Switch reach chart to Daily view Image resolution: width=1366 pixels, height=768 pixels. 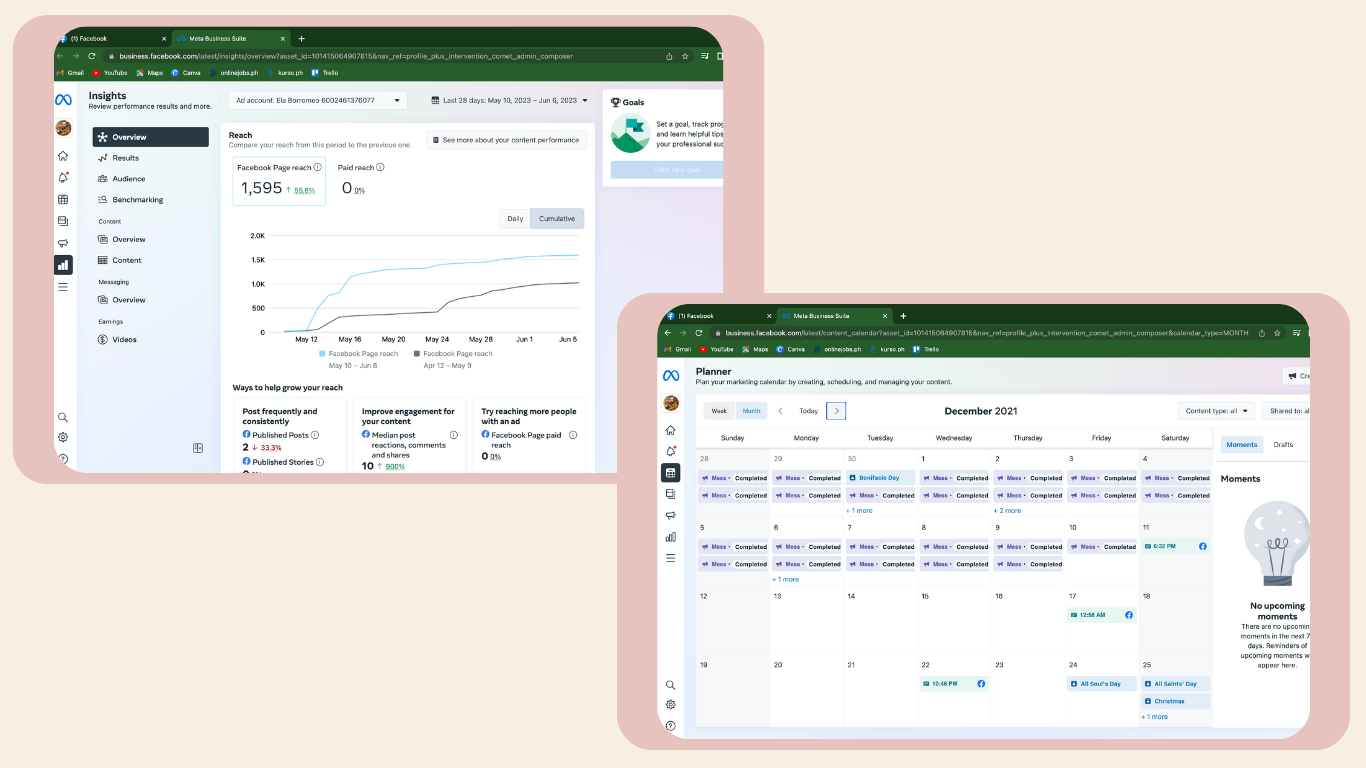click(x=515, y=218)
